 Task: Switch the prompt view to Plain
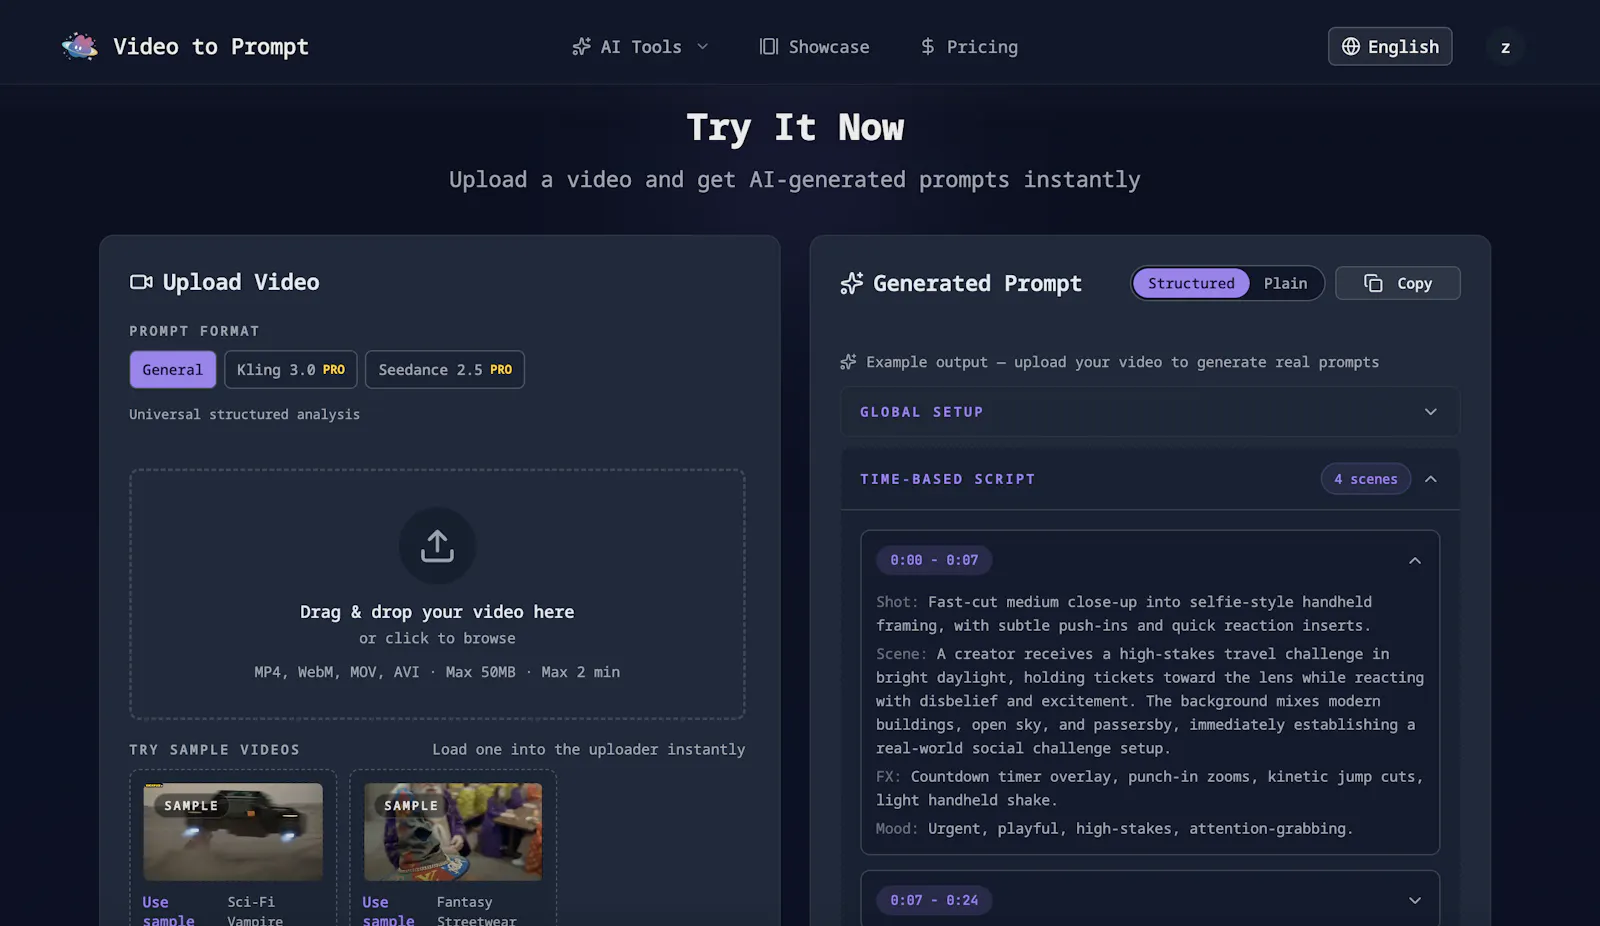point(1285,283)
